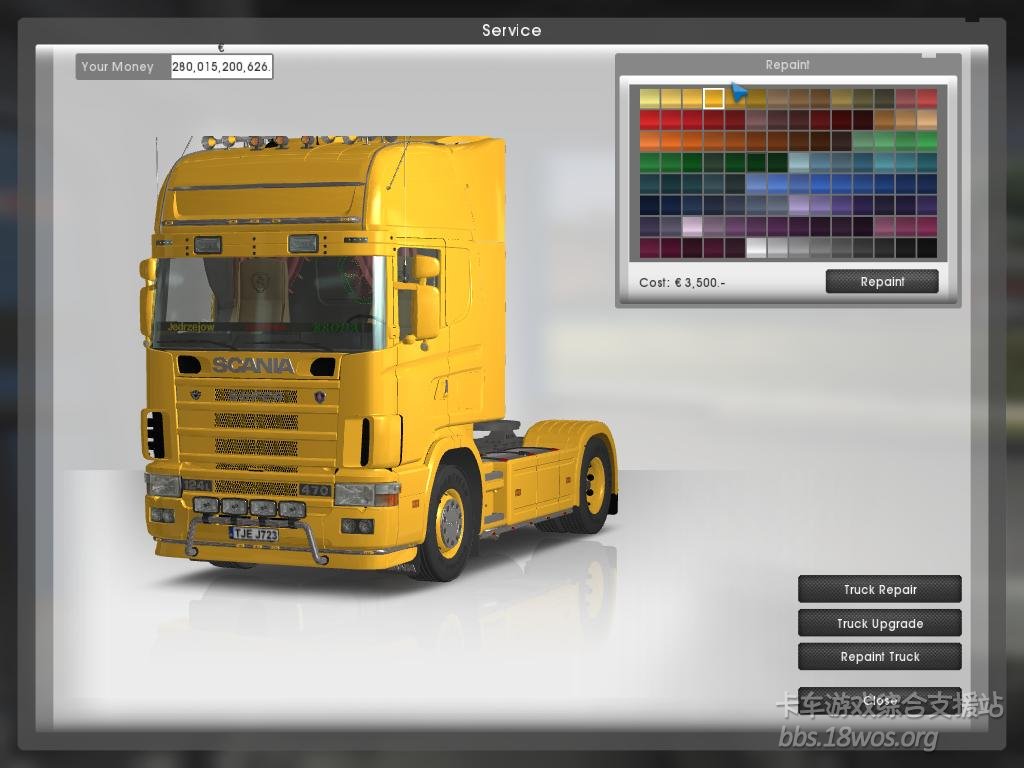The width and height of the screenshot is (1024, 768).
Task: Choose the dark maroon swatch at bottom-left corner
Action: click(649, 248)
